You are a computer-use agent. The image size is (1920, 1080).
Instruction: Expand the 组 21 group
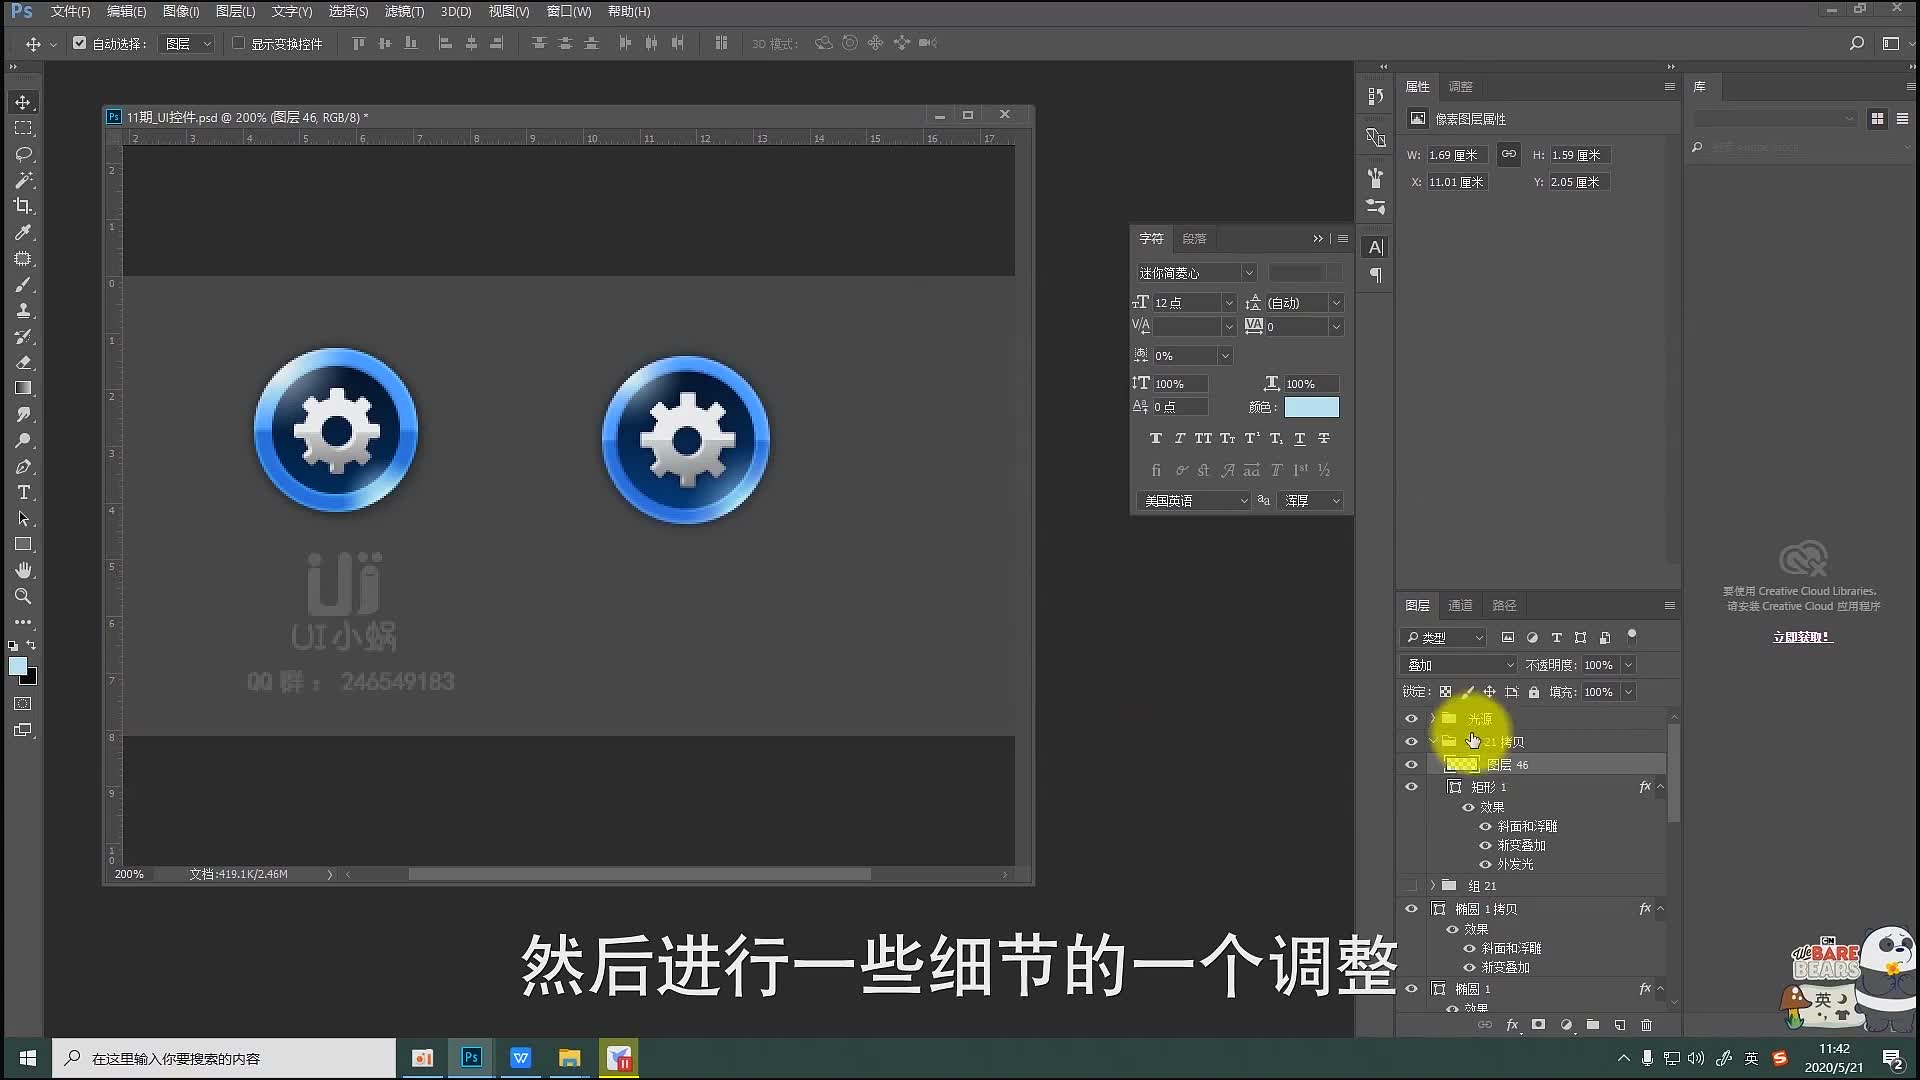[x=1433, y=886]
